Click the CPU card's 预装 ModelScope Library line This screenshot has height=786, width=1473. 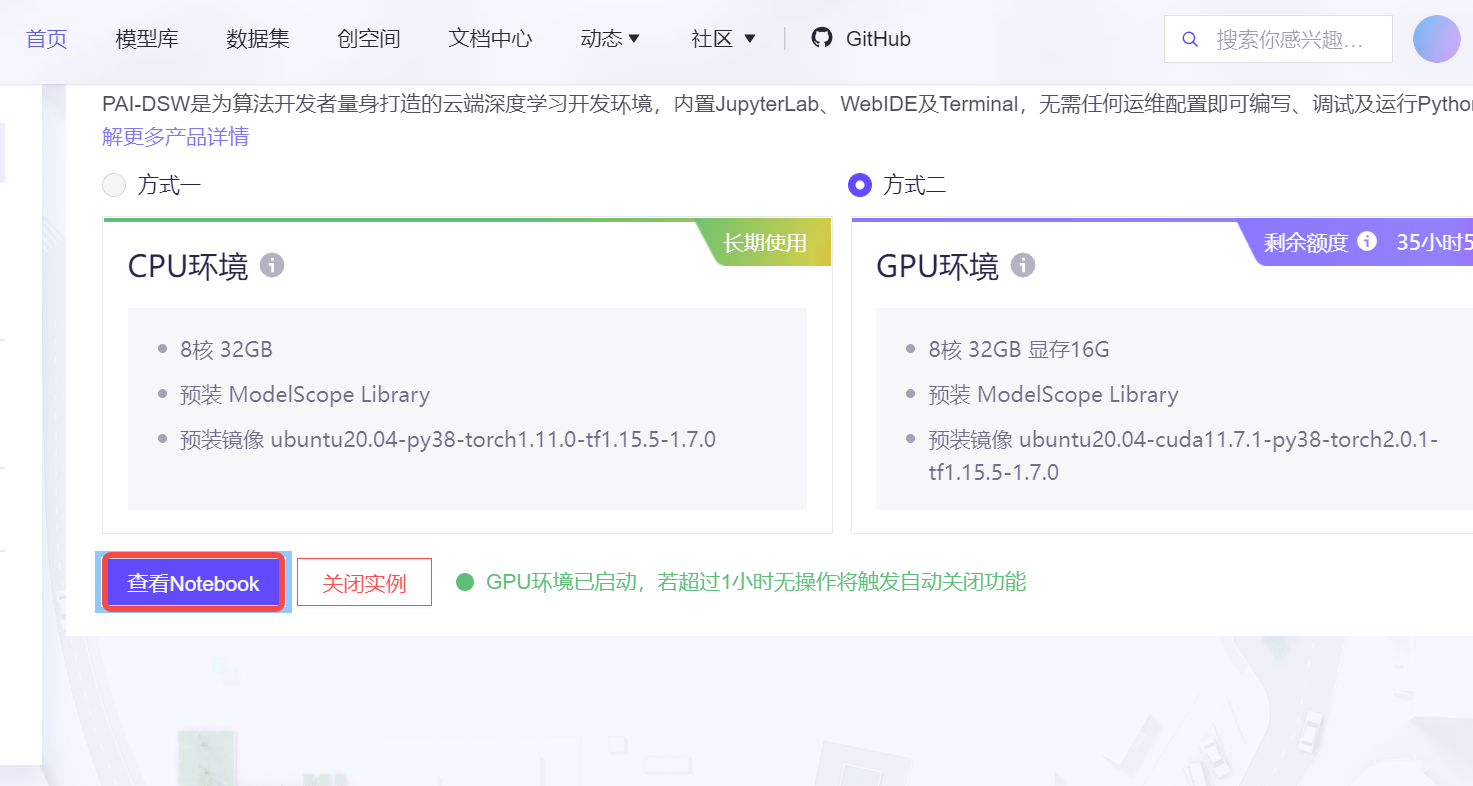[305, 394]
